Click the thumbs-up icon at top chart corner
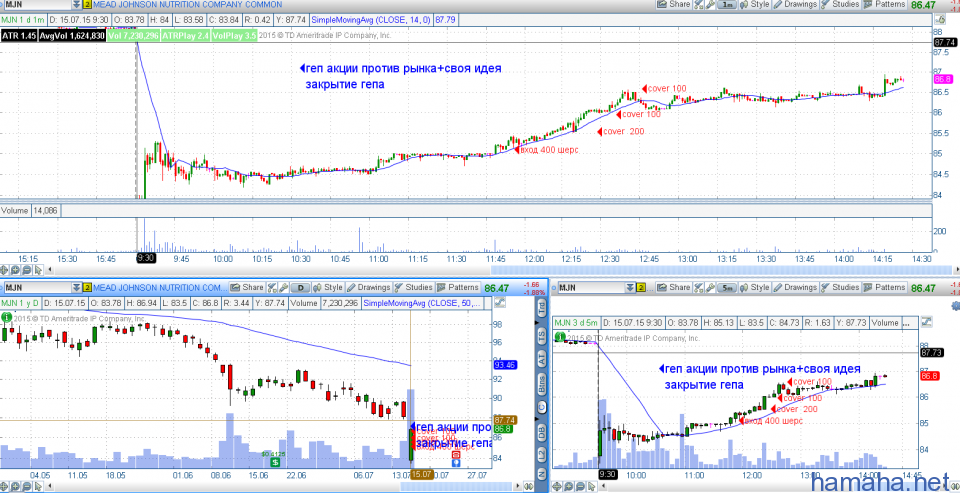 coord(941,20)
